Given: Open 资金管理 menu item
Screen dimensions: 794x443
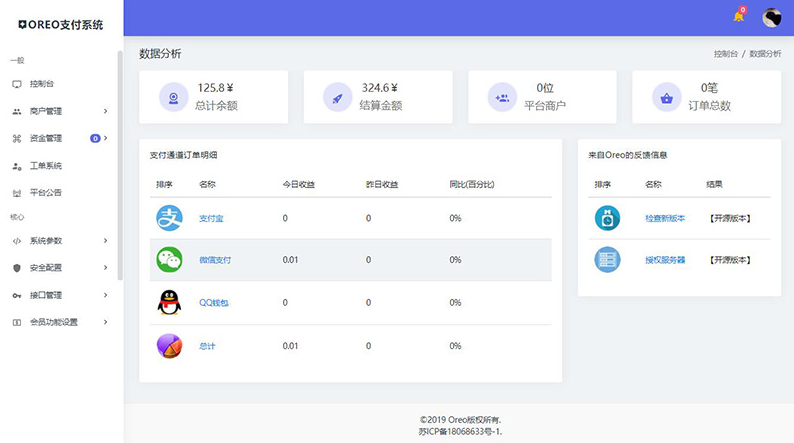Looking at the screenshot, I should pyautogui.click(x=46, y=138).
